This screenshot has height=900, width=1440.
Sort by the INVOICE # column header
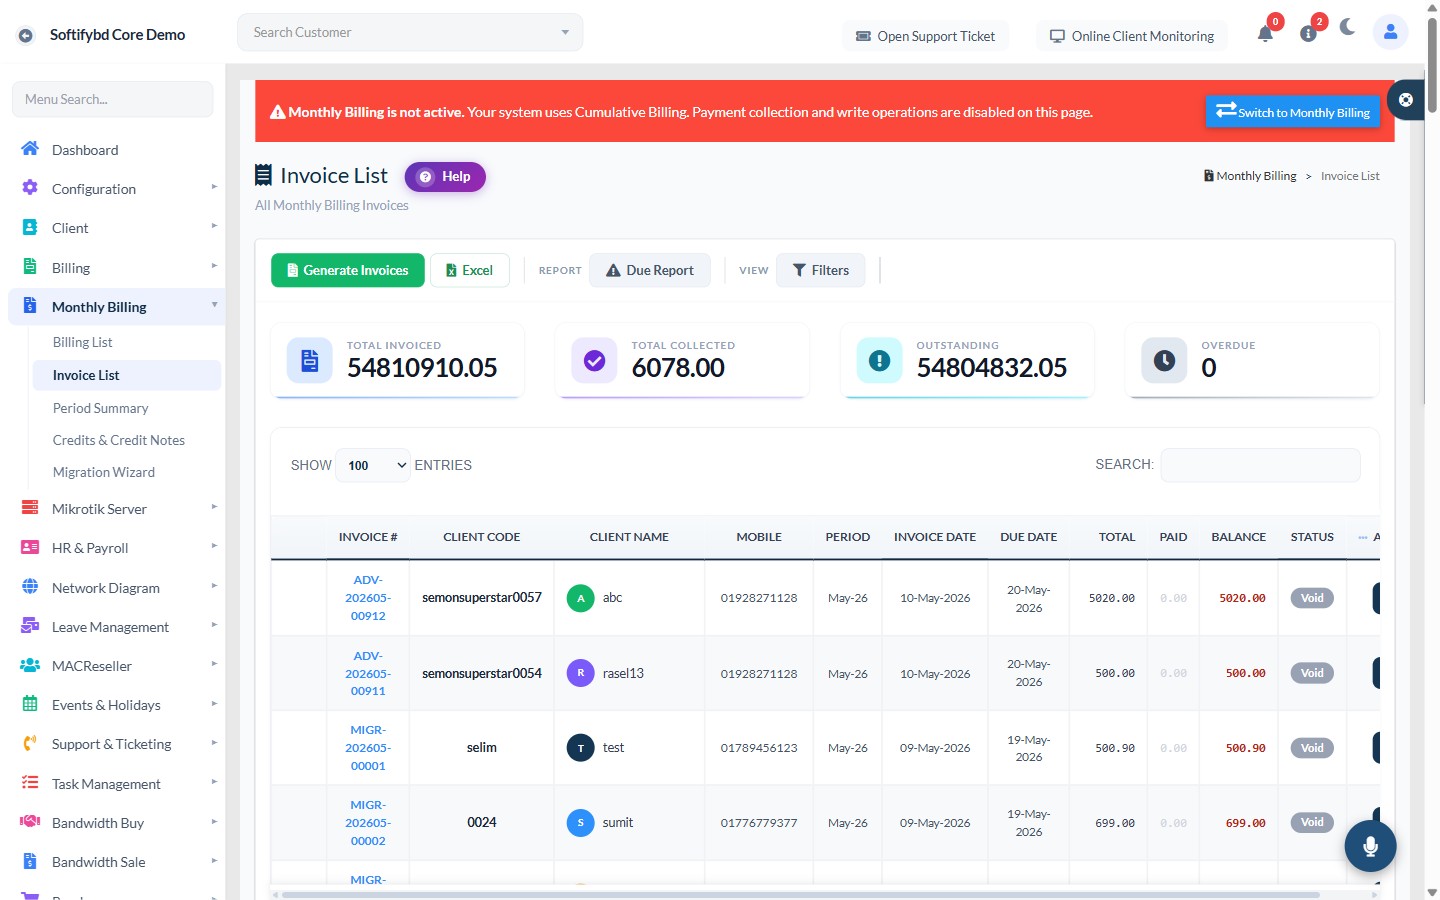(368, 537)
